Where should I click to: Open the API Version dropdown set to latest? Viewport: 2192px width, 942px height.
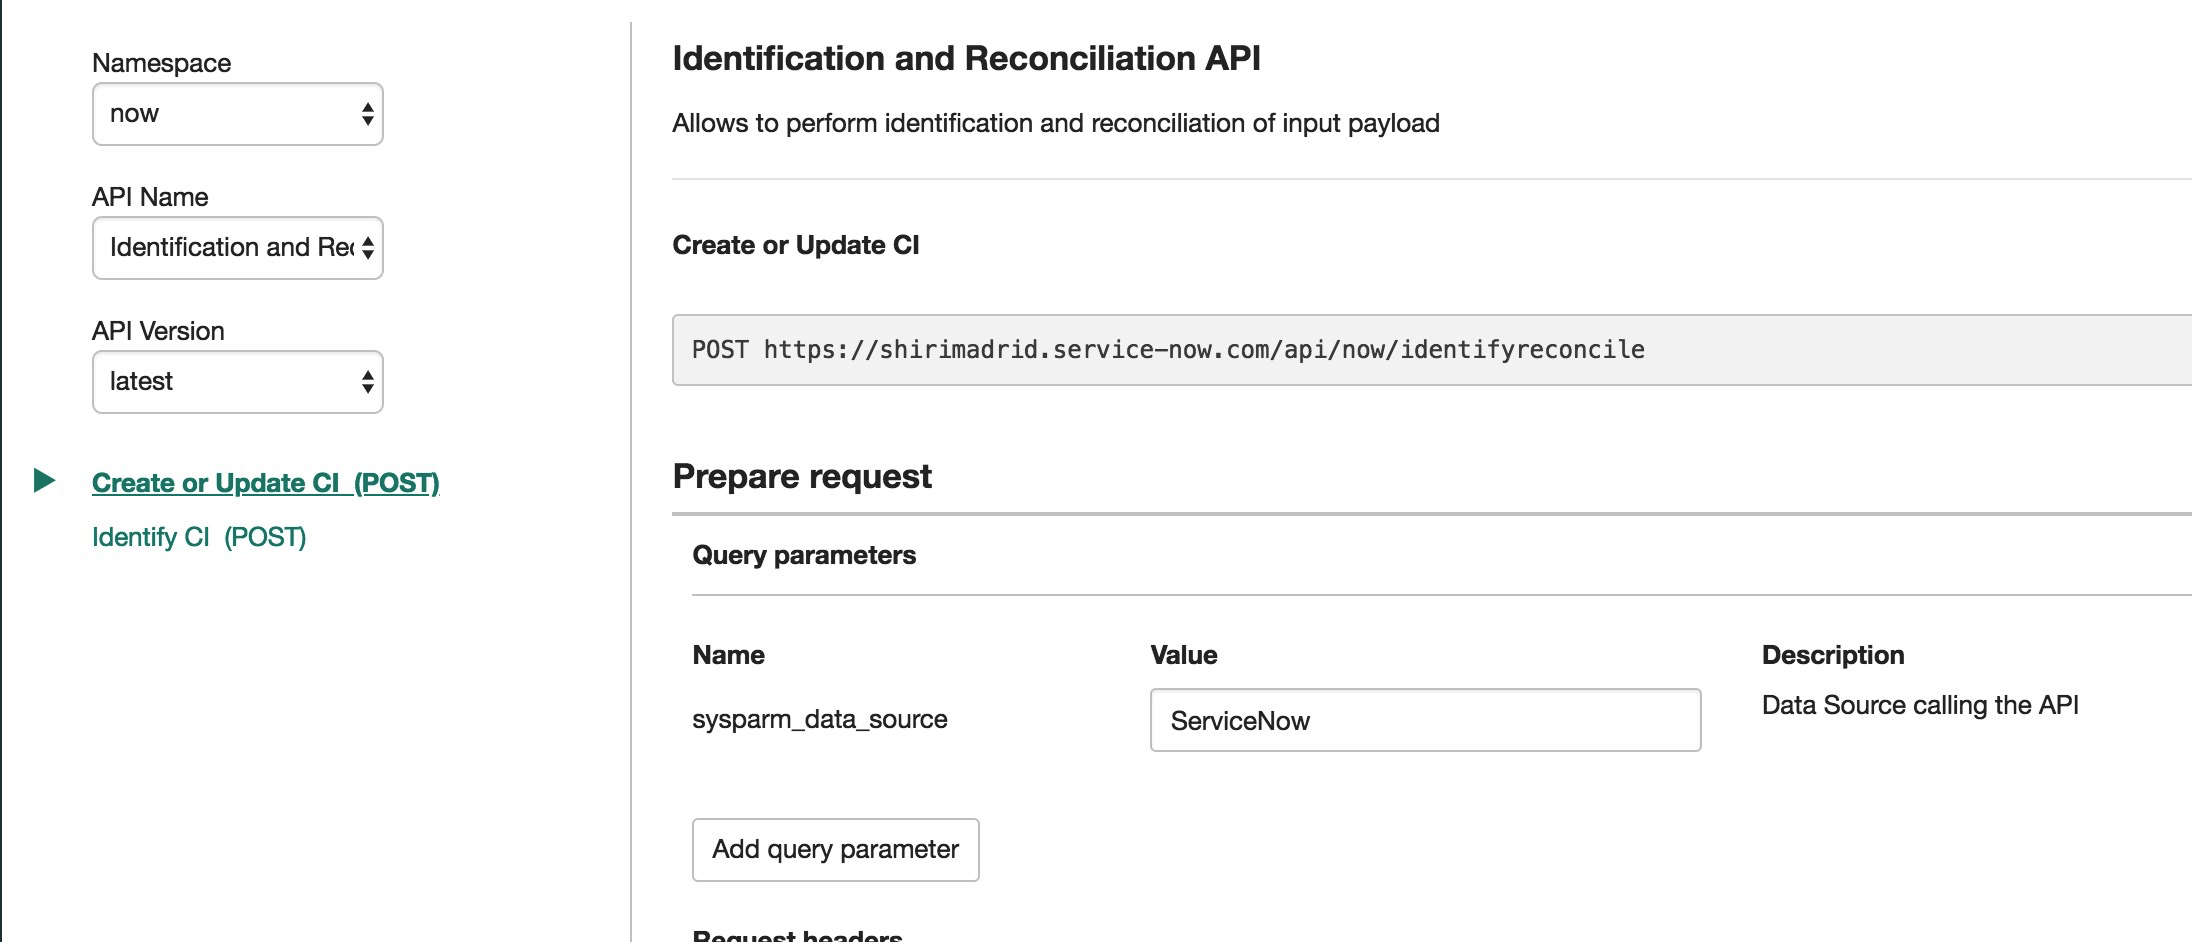[x=238, y=382]
